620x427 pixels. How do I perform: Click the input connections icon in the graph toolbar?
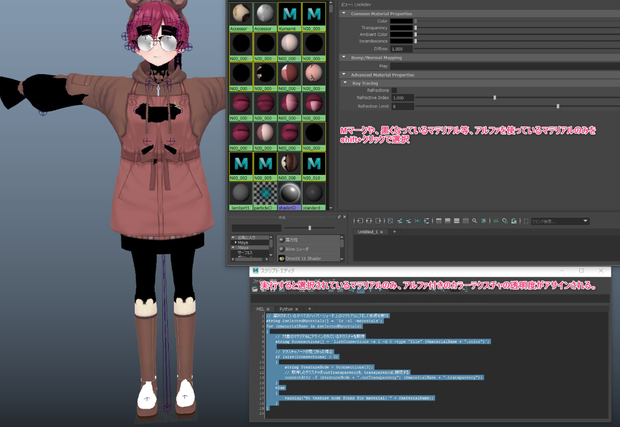(360, 221)
